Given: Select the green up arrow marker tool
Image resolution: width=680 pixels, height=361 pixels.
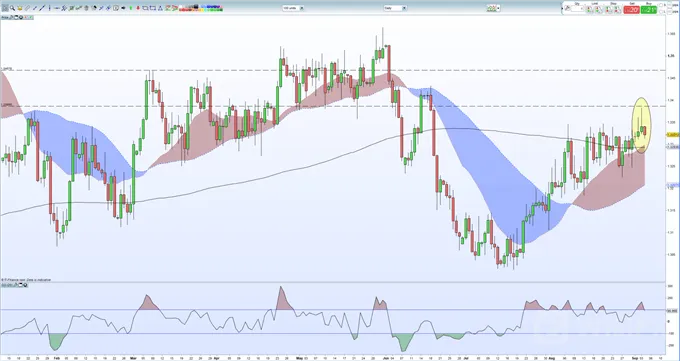Looking at the screenshot, I should (131, 8).
